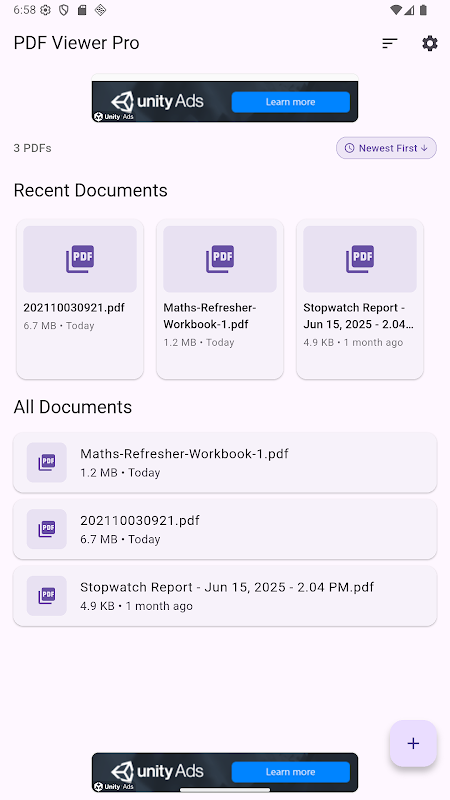Open settings via the gear icon
The image size is (450, 800).
[430, 43]
